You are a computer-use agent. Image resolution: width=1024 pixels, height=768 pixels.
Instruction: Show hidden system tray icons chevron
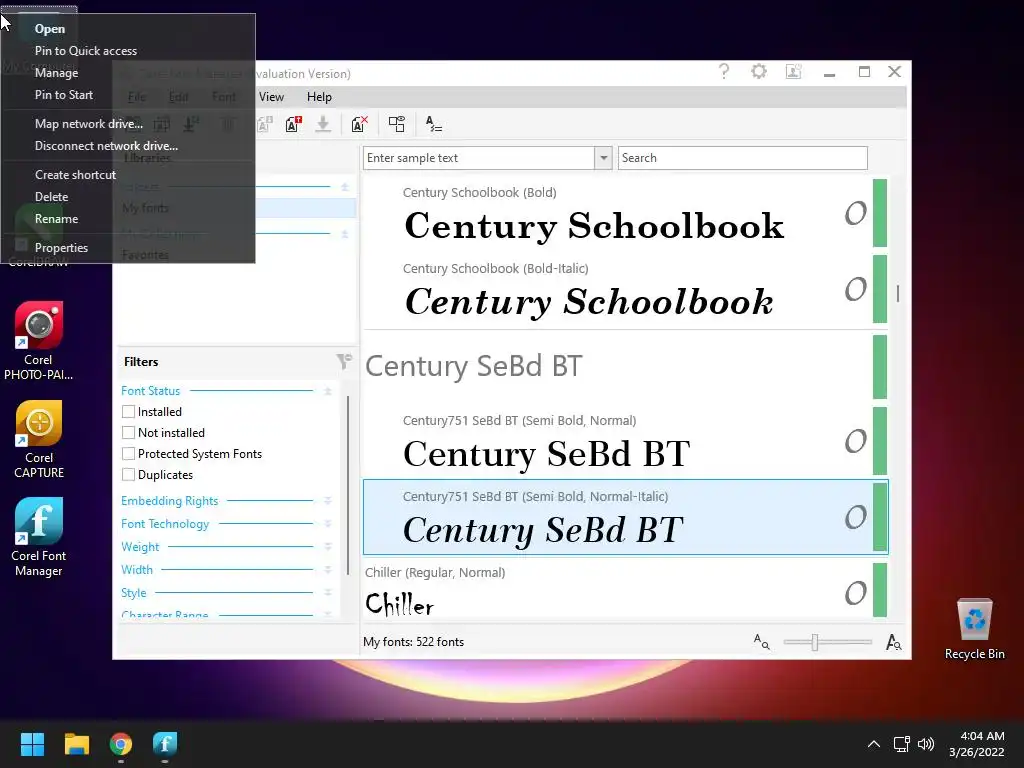point(874,744)
